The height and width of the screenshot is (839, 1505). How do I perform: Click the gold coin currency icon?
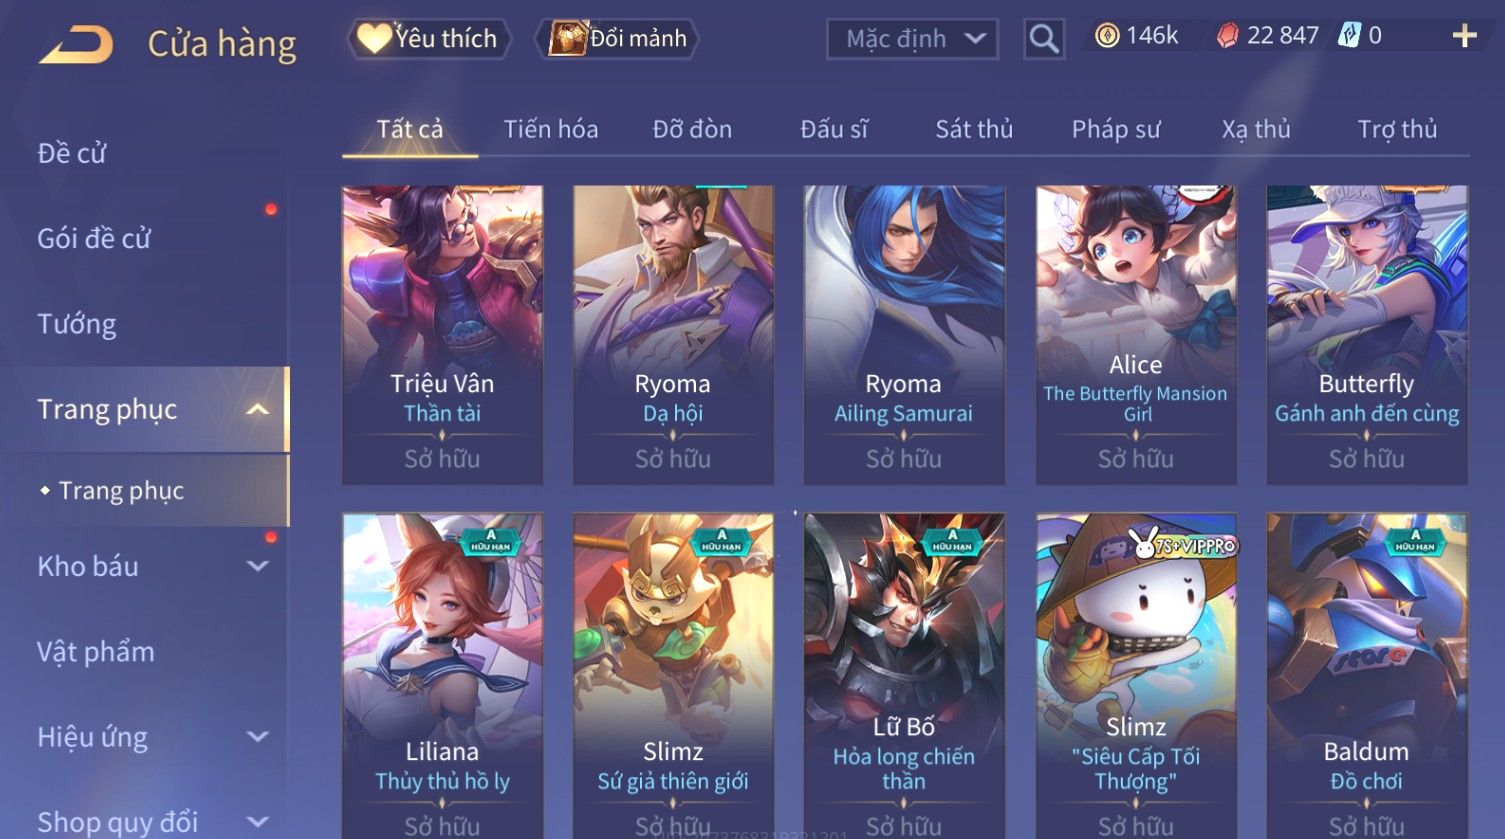coord(1106,36)
